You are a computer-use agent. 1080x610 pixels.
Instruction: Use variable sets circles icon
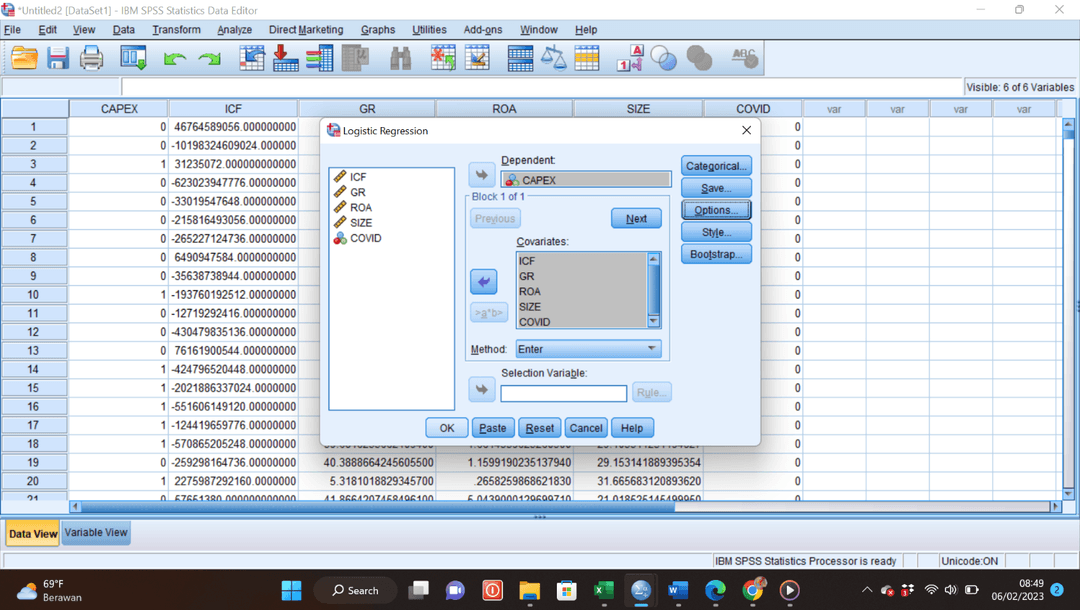664,59
